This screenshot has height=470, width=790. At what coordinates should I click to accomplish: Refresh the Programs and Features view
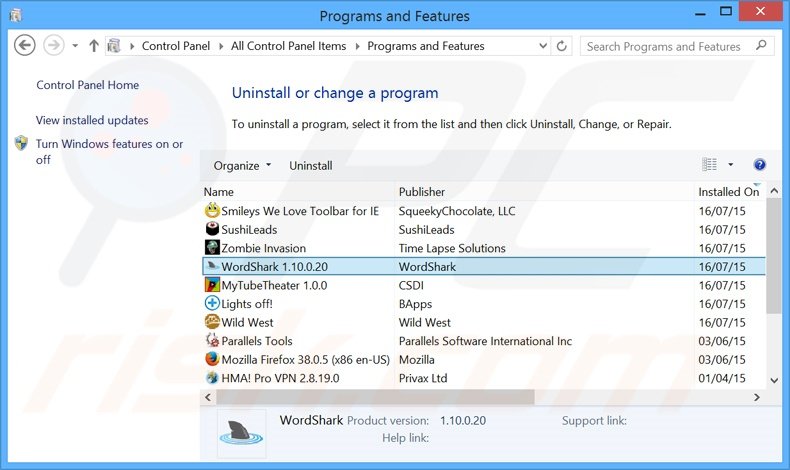click(x=561, y=46)
